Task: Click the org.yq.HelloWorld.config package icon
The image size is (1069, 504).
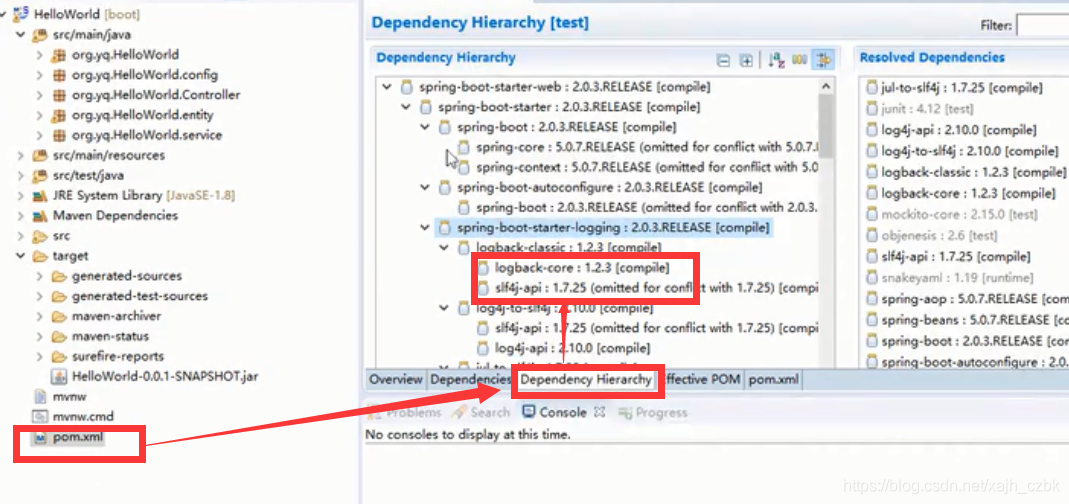Action: [59, 74]
